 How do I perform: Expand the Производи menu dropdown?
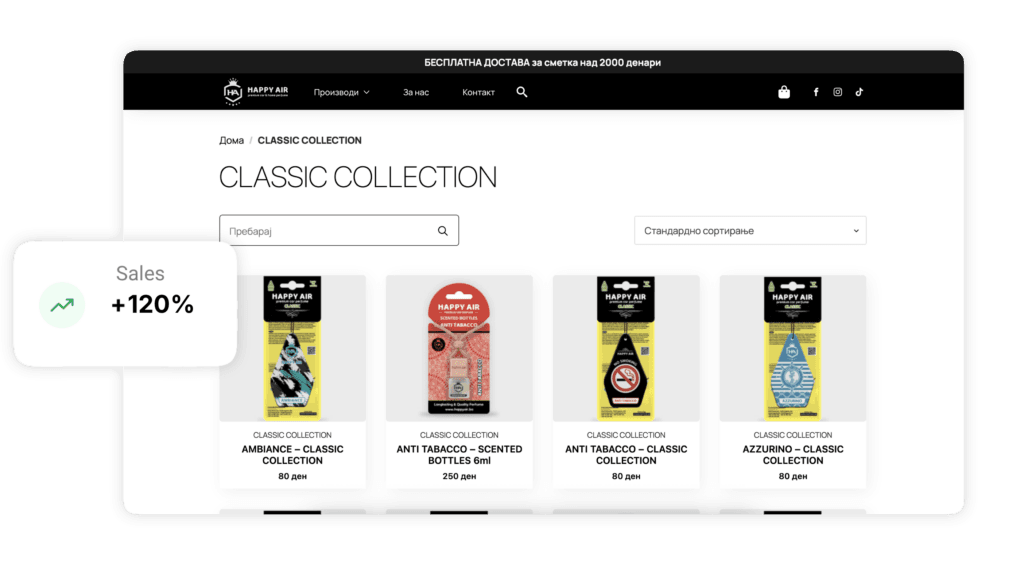[342, 92]
